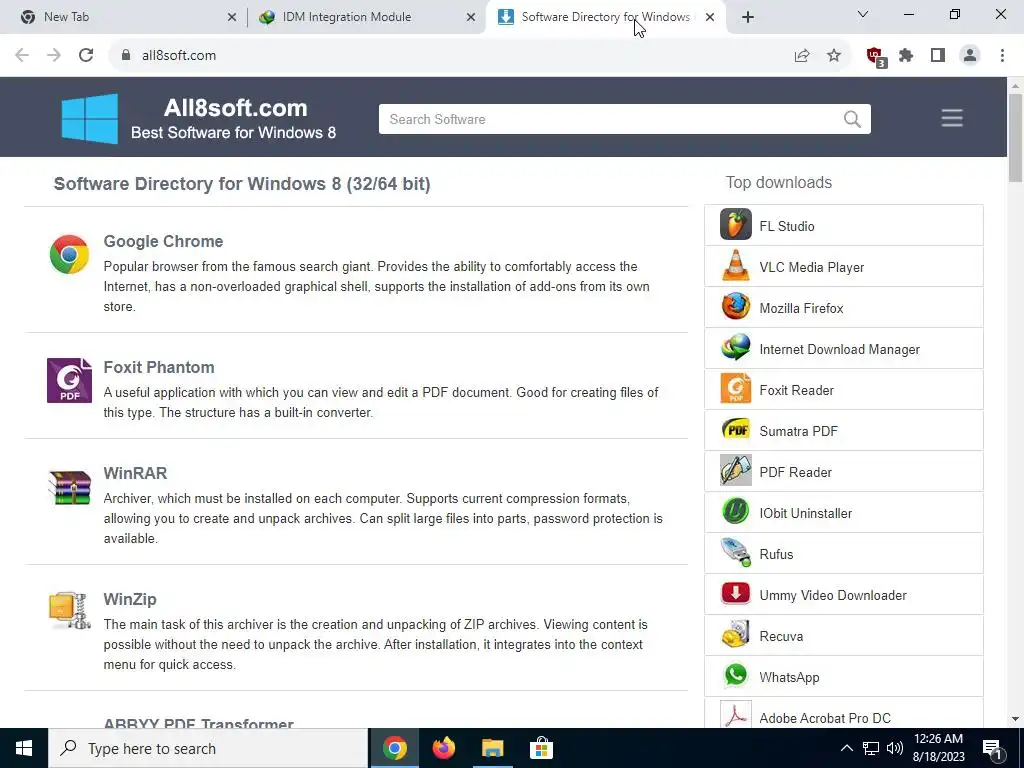Click the scrollbar down arrow
The image size is (1024, 768).
point(1015,719)
